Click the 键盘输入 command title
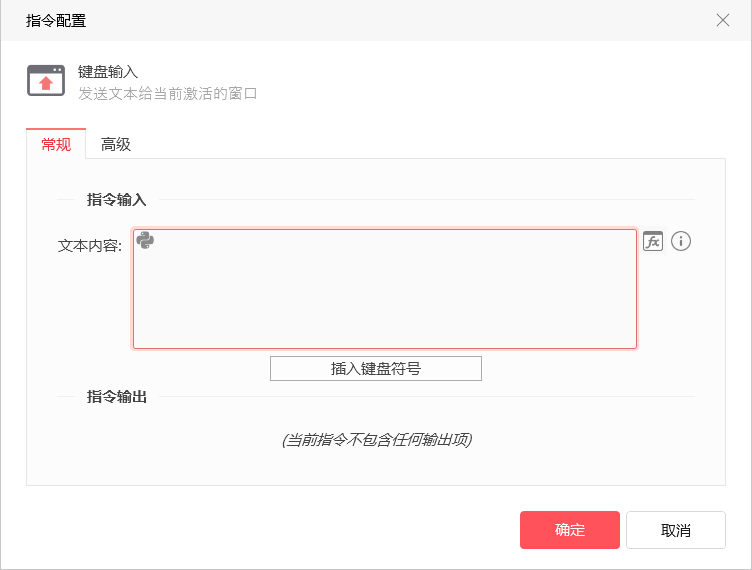This screenshot has height=570, width=752. [x=108, y=72]
